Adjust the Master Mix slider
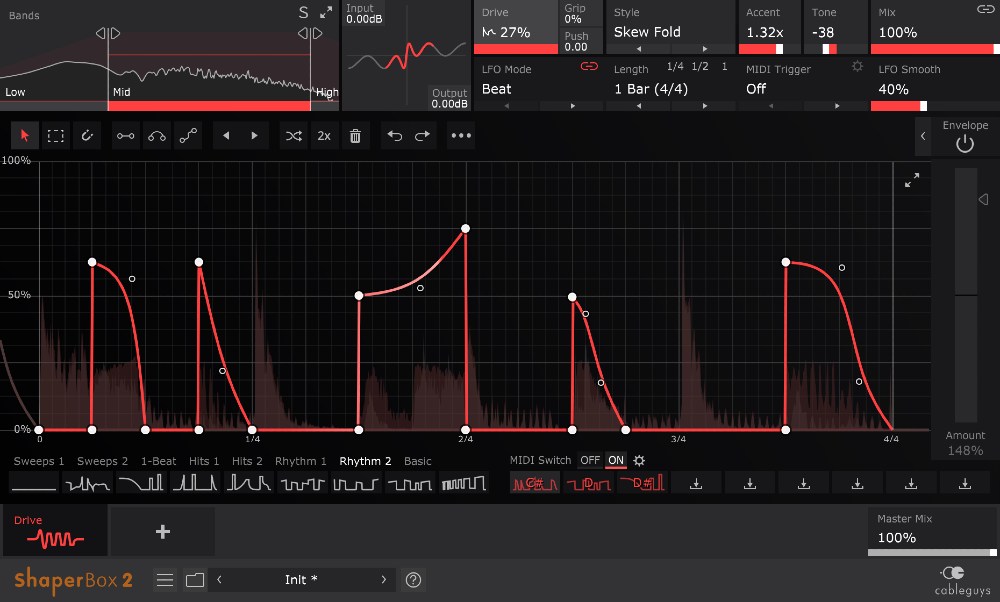The width and height of the screenshot is (1000, 602). [x=932, y=552]
